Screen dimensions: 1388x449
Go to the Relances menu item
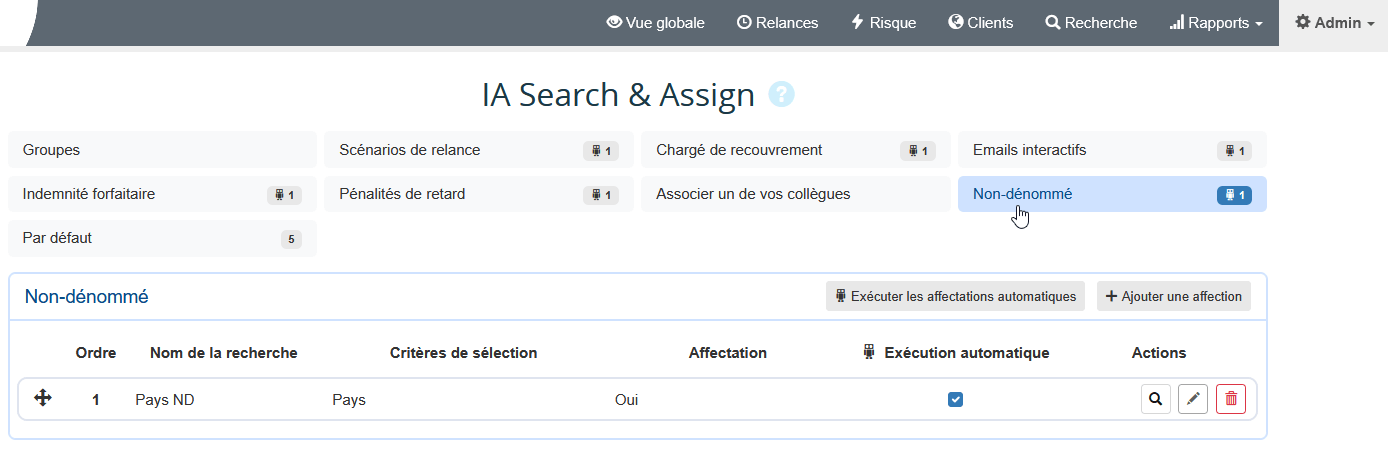(x=777, y=22)
